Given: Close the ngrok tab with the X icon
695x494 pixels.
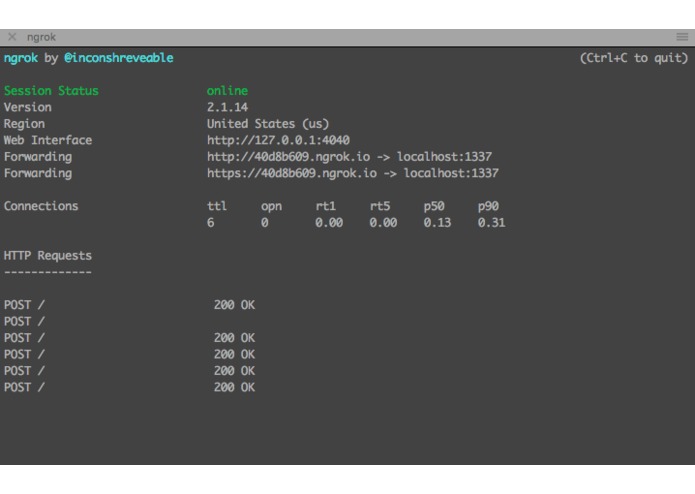Looking at the screenshot, I should click(12, 37).
